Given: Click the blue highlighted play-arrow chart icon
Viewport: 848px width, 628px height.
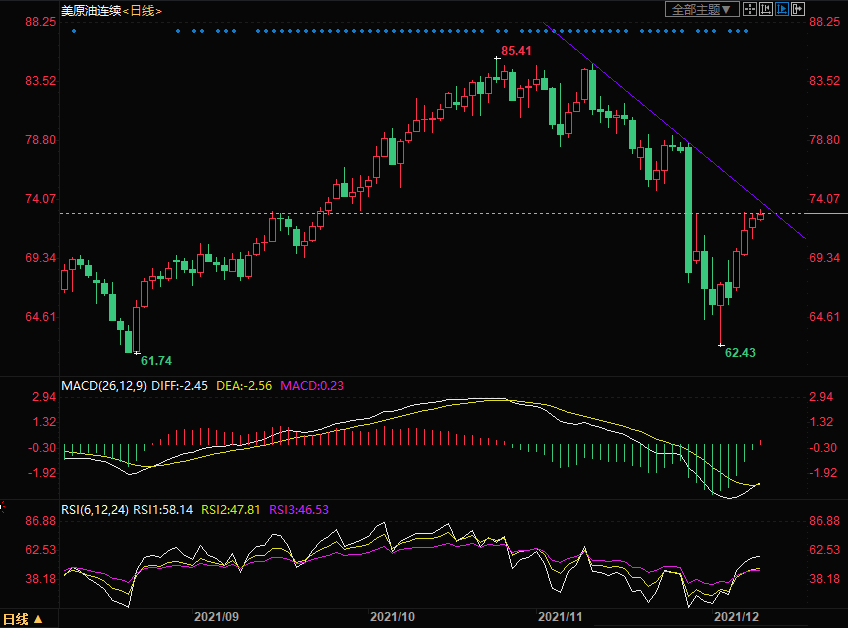Looking at the screenshot, I should pyautogui.click(x=782, y=9).
